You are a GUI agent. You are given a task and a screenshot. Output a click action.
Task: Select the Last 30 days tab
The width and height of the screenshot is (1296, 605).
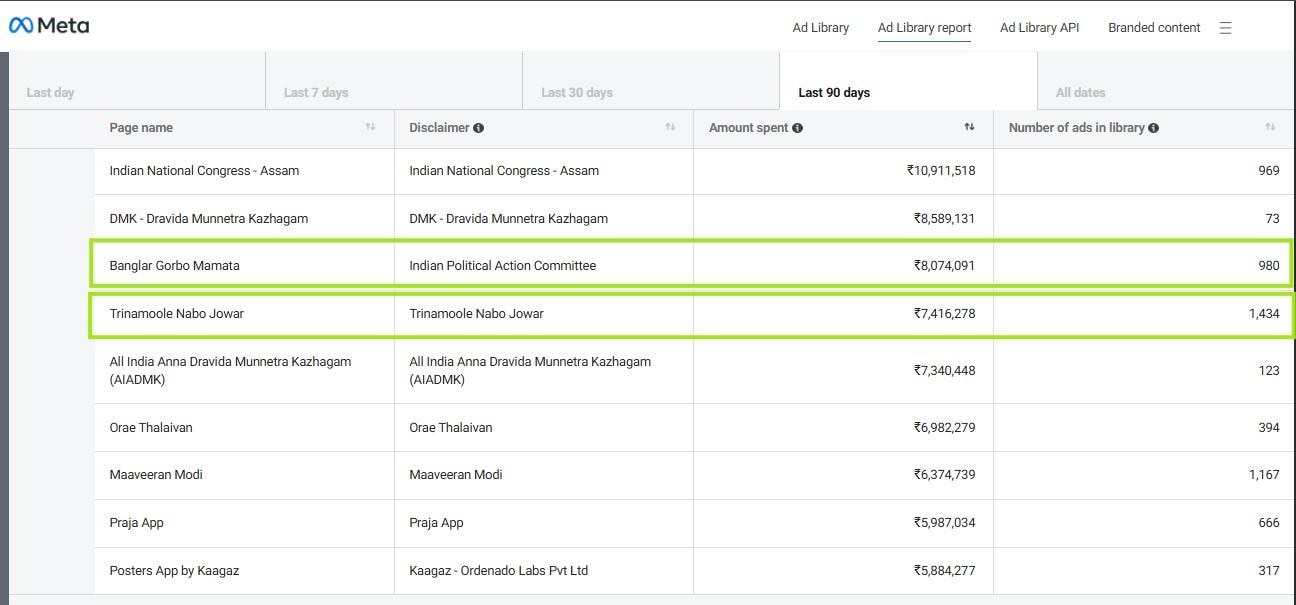576,92
